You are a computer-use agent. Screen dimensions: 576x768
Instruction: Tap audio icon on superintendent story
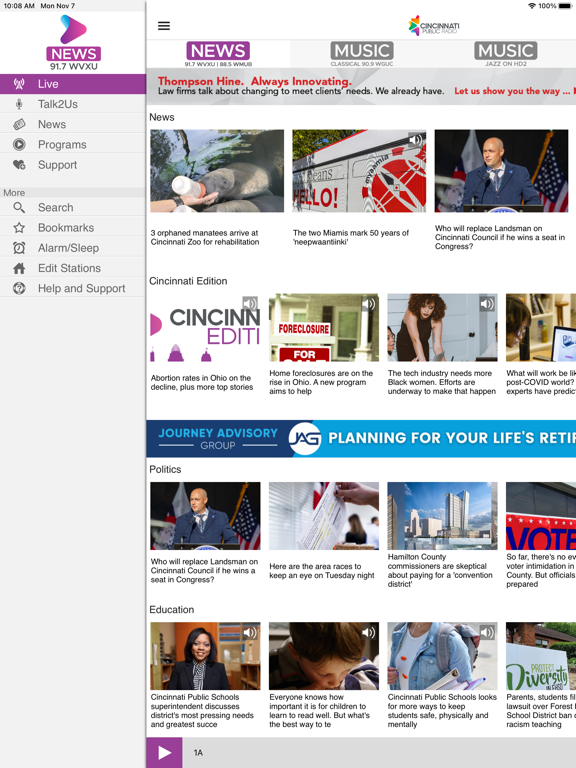250,633
